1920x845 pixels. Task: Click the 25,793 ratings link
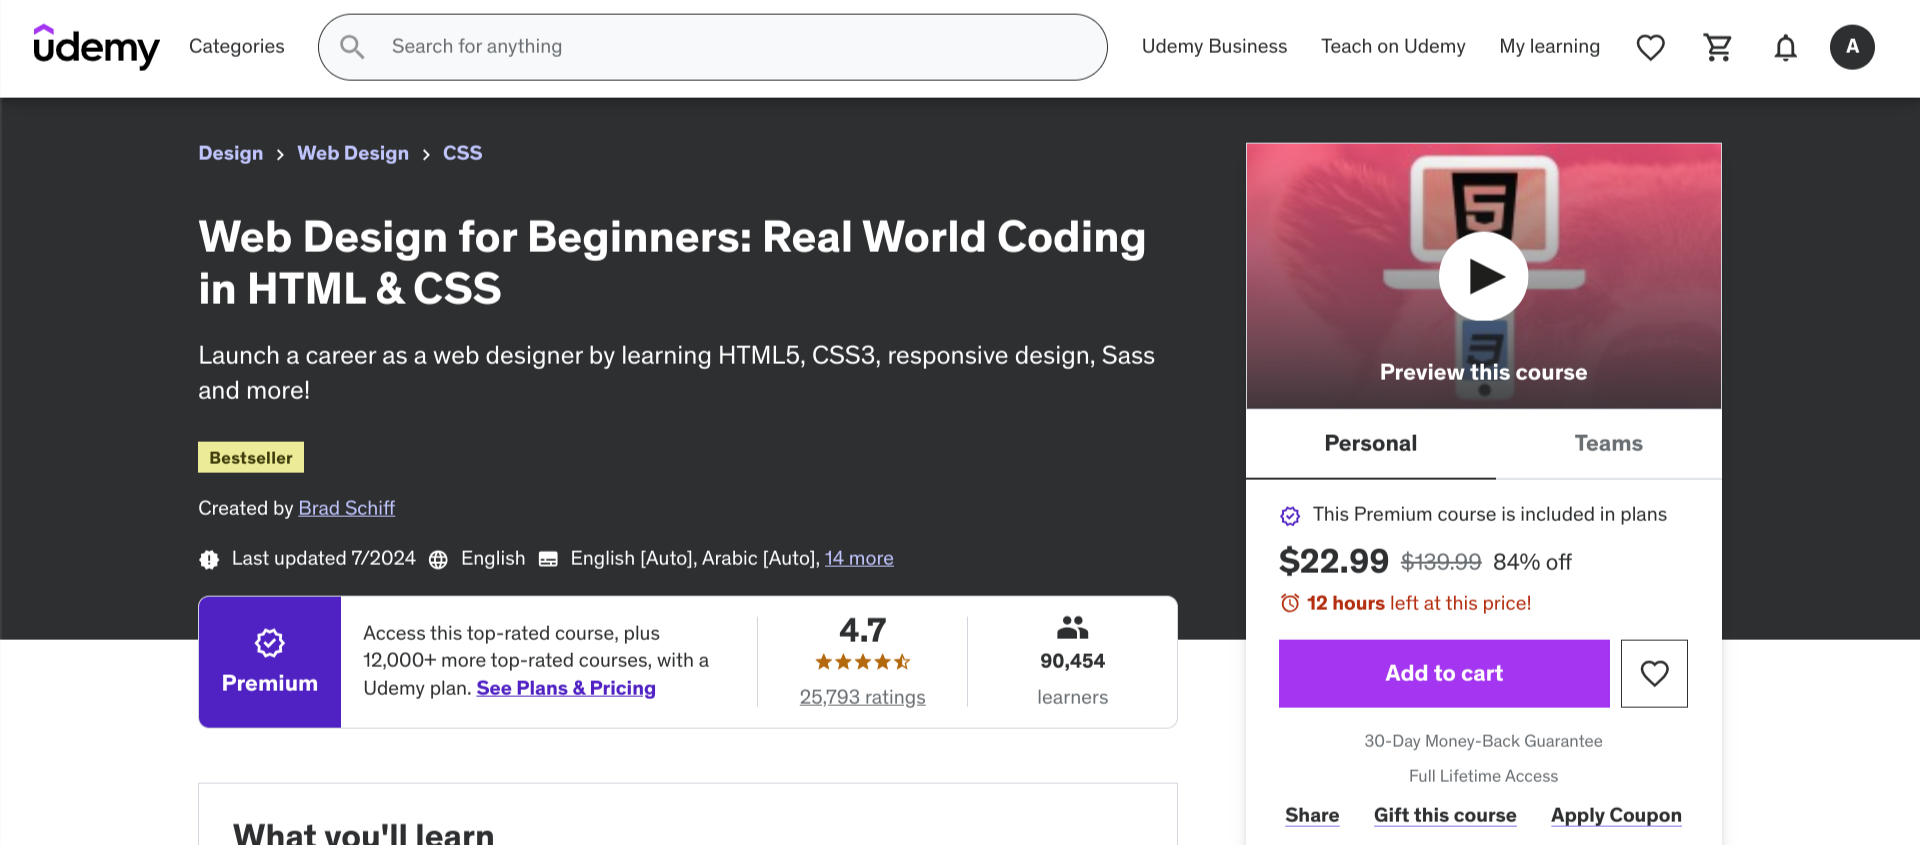click(862, 697)
